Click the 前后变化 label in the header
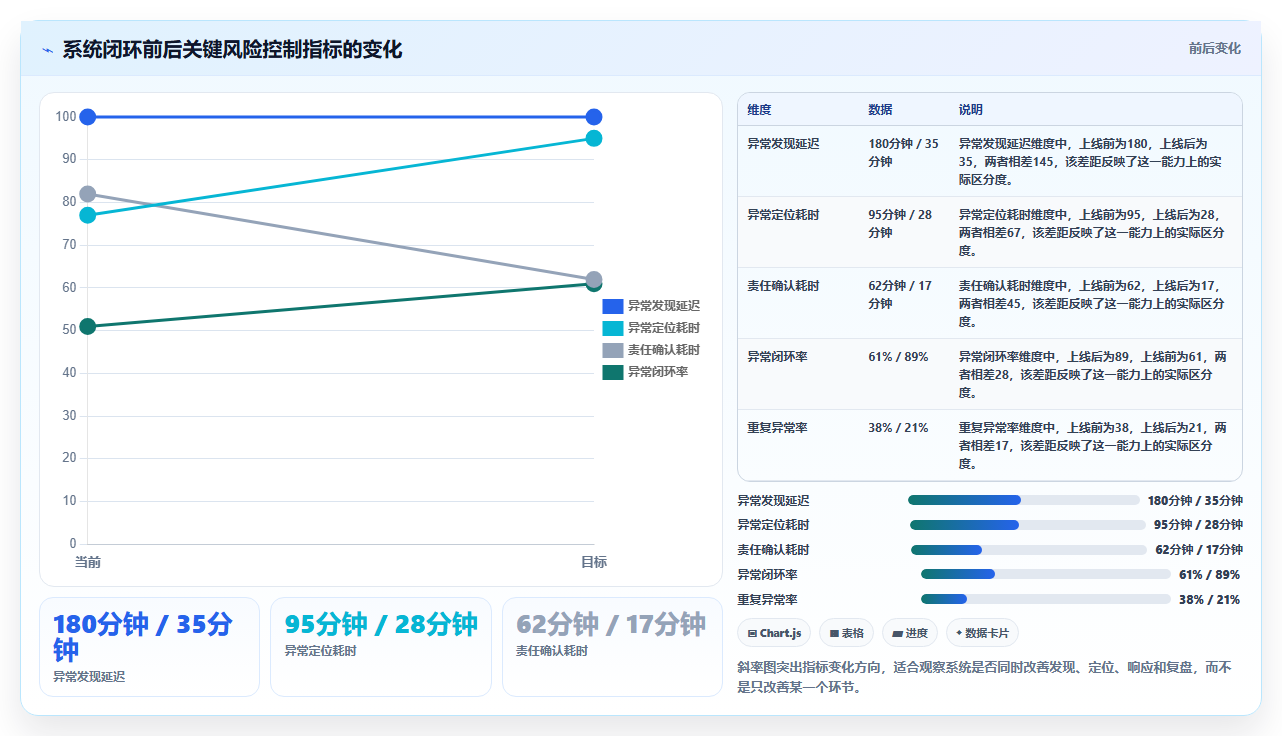The image size is (1282, 736). pos(1214,48)
